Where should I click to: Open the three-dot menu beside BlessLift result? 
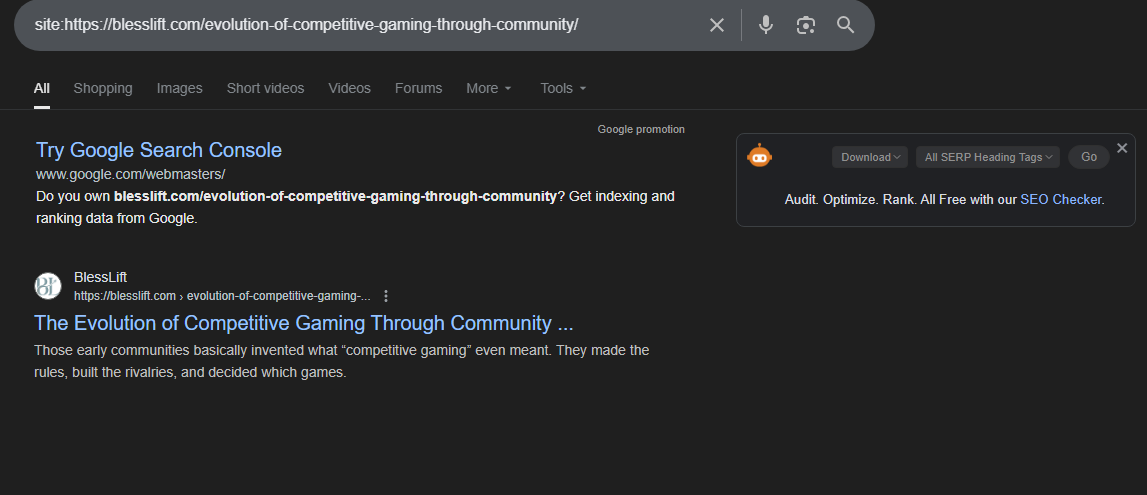coord(386,296)
